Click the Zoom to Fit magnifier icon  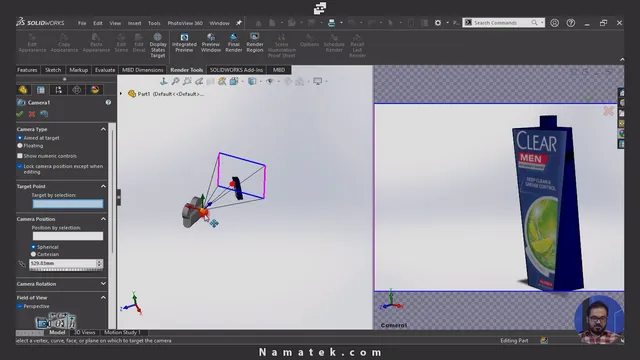pos(176,81)
